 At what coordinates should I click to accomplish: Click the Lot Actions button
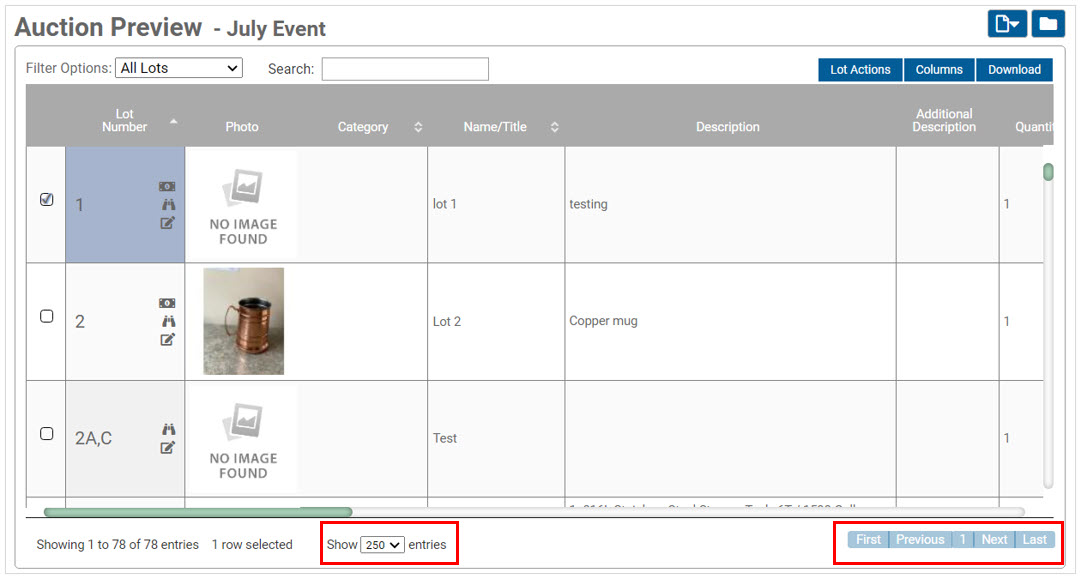(x=860, y=70)
